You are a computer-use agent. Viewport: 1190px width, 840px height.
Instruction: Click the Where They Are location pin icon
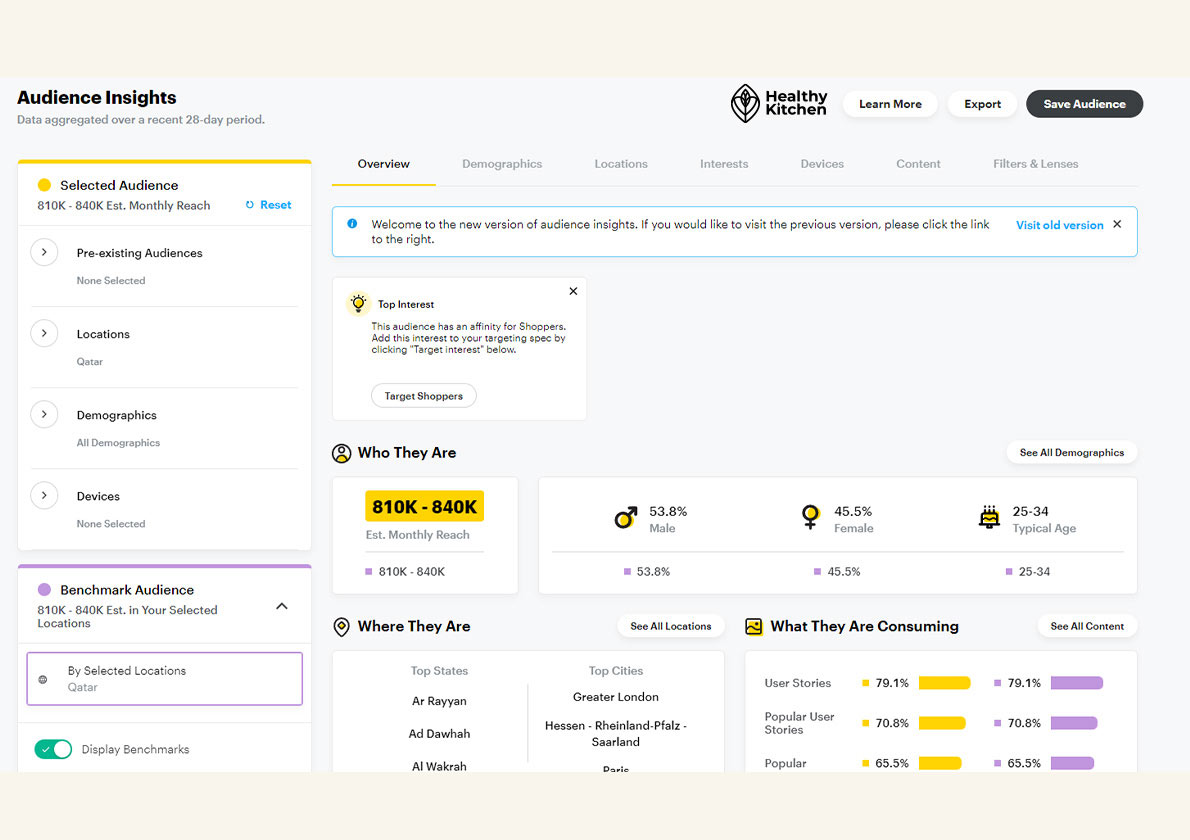[341, 627]
